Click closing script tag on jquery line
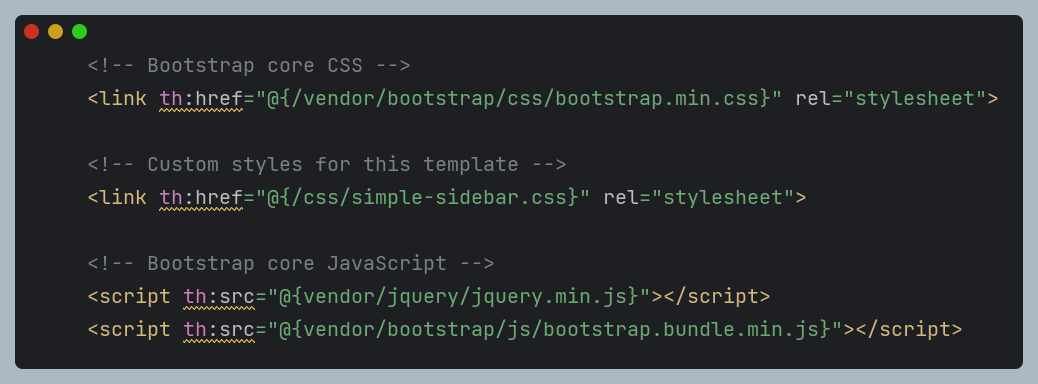 point(717,297)
